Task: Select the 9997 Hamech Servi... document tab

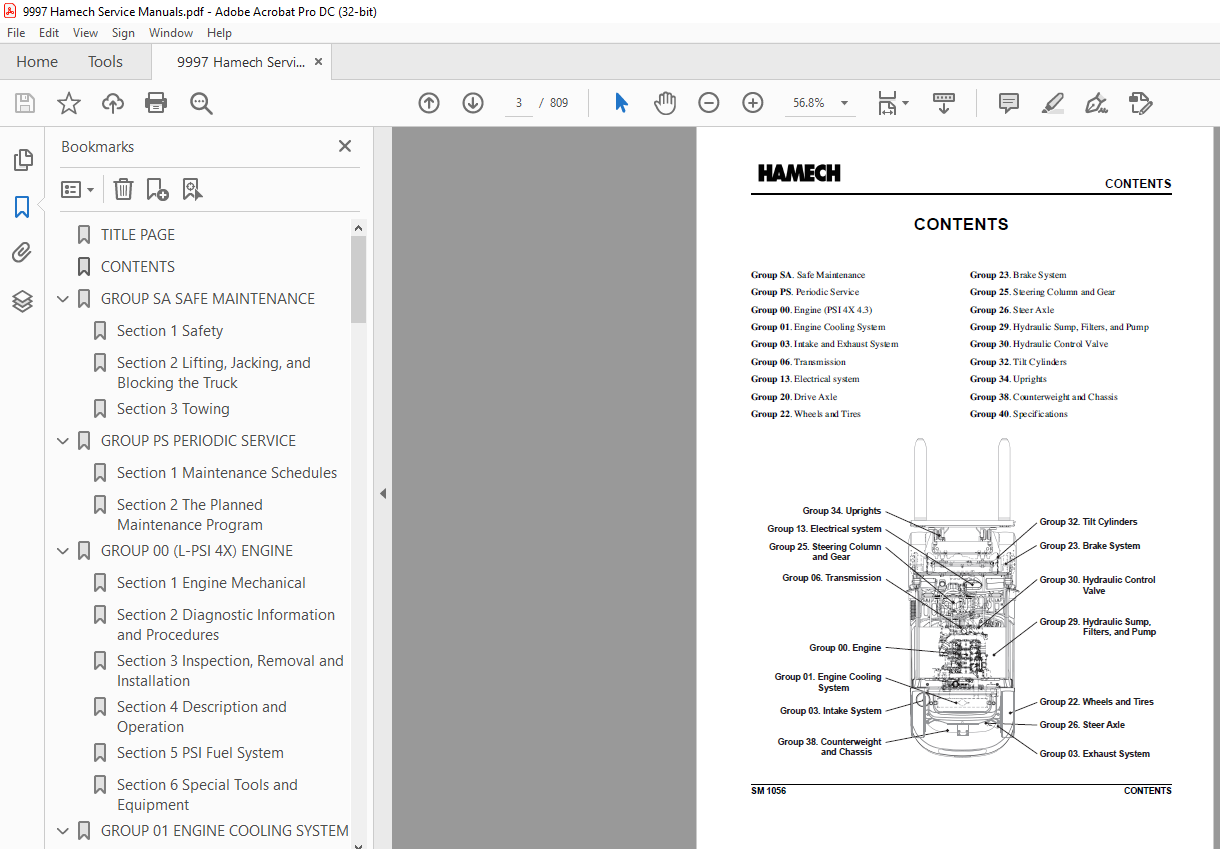Action: click(241, 62)
